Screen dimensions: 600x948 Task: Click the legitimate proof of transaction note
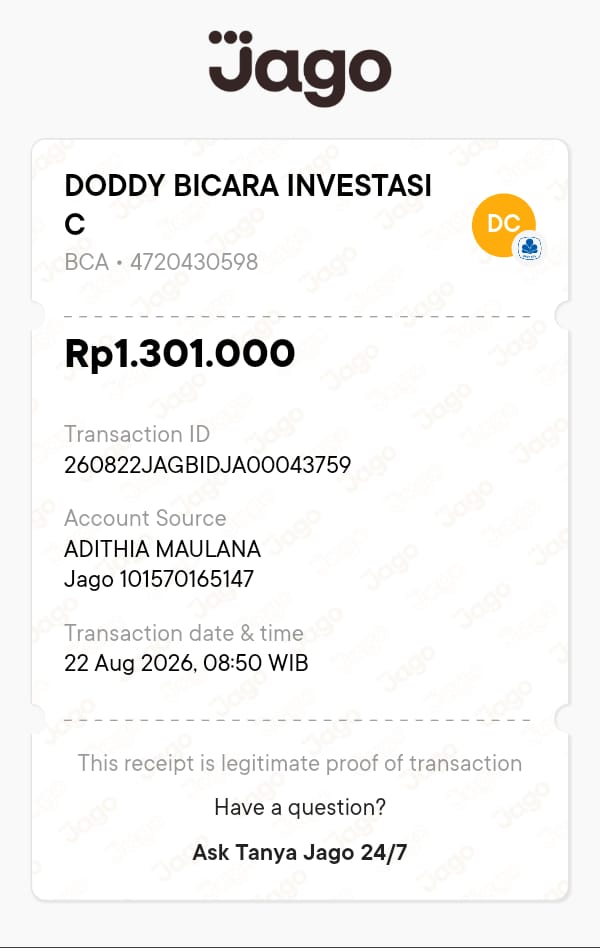click(x=299, y=764)
